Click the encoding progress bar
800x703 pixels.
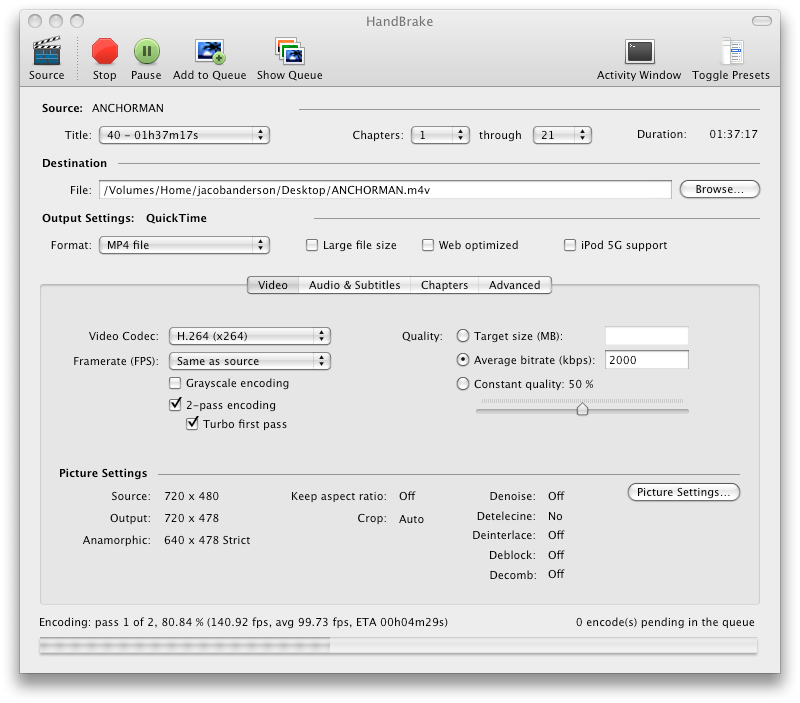[x=398, y=646]
